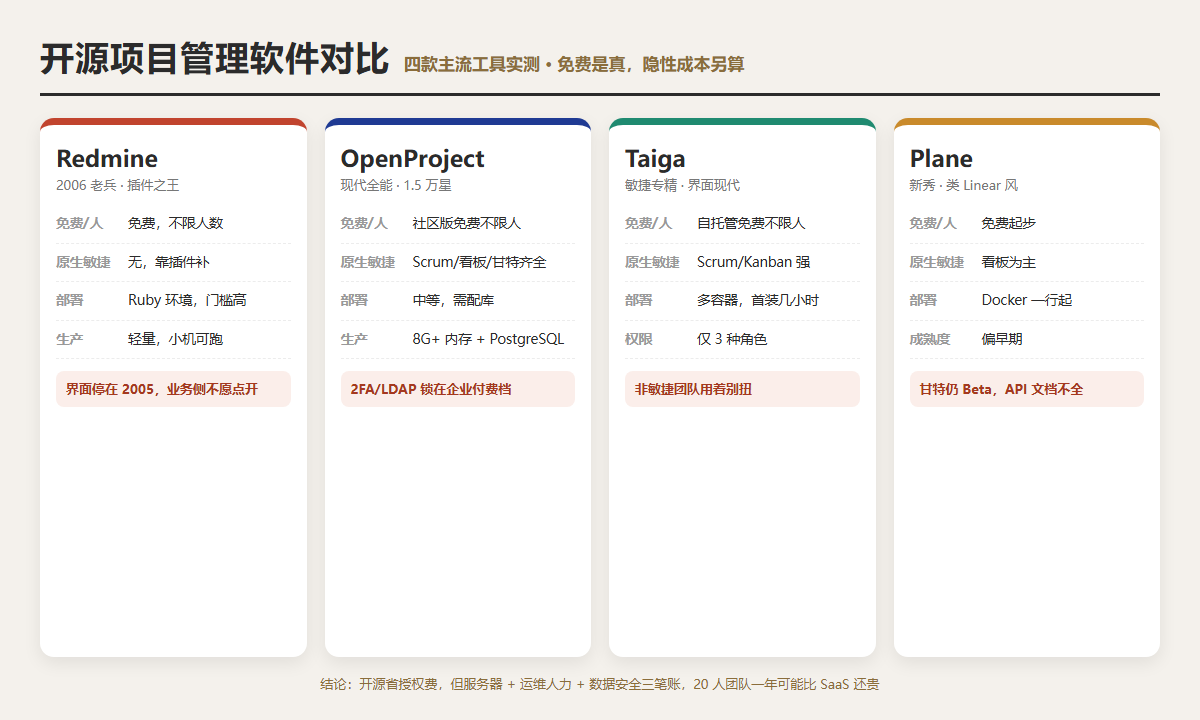The width and height of the screenshot is (1200, 720).
Task: Click OpenProject value 中等，需配库
Action: point(453,300)
